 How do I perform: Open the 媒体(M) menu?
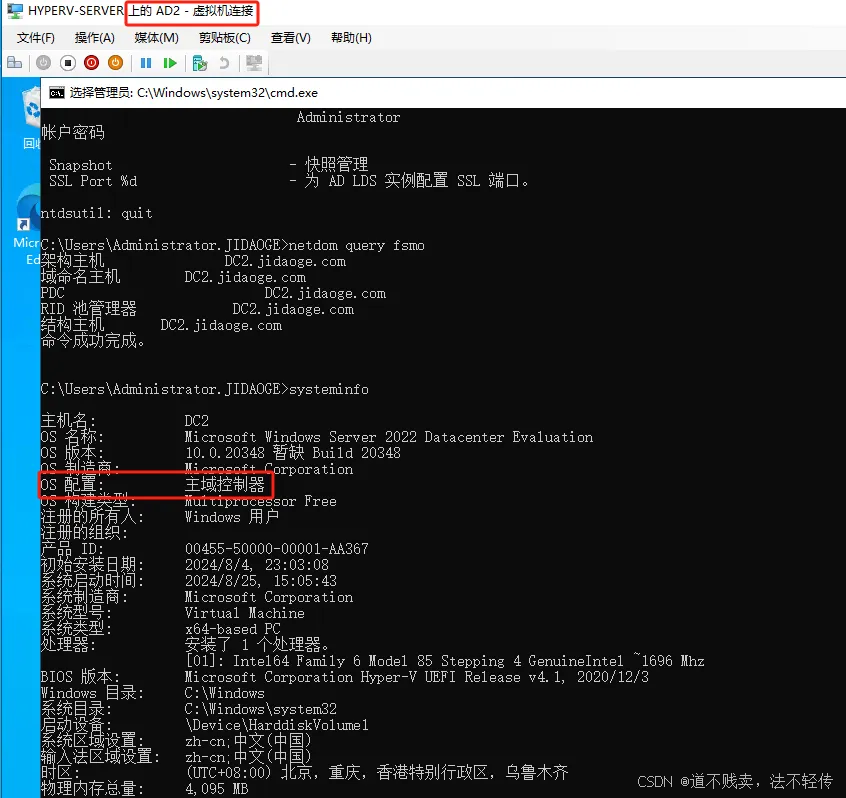(x=156, y=38)
